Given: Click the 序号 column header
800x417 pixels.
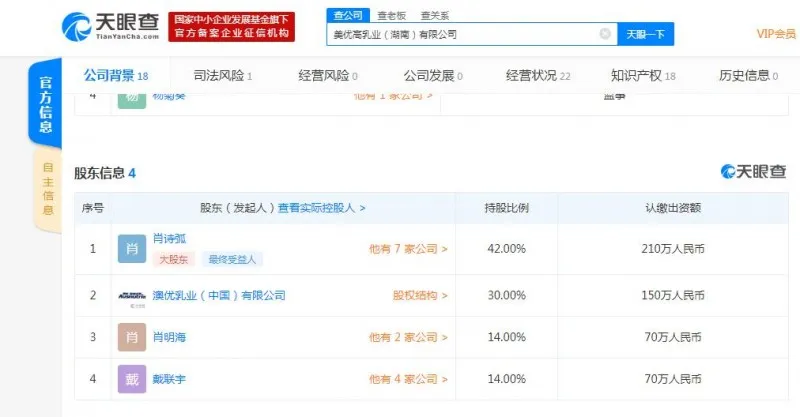Looking at the screenshot, I should 93,208.
